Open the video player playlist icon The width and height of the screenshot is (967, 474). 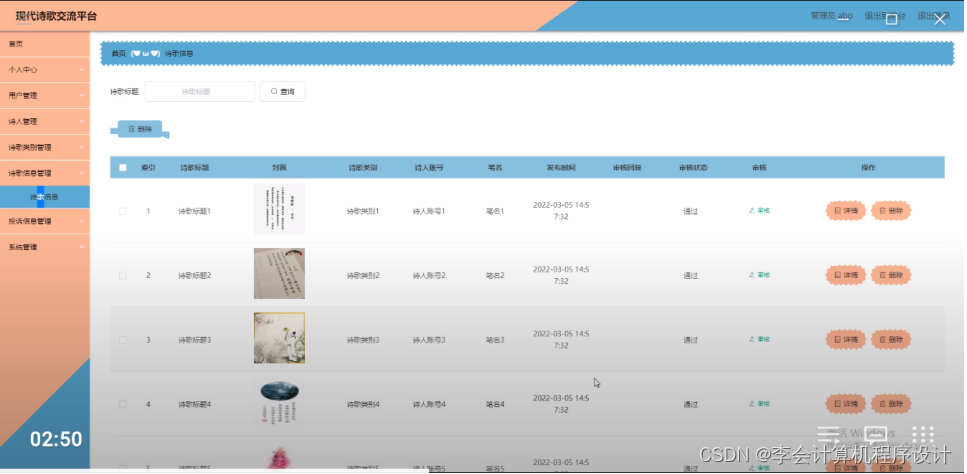coord(828,435)
